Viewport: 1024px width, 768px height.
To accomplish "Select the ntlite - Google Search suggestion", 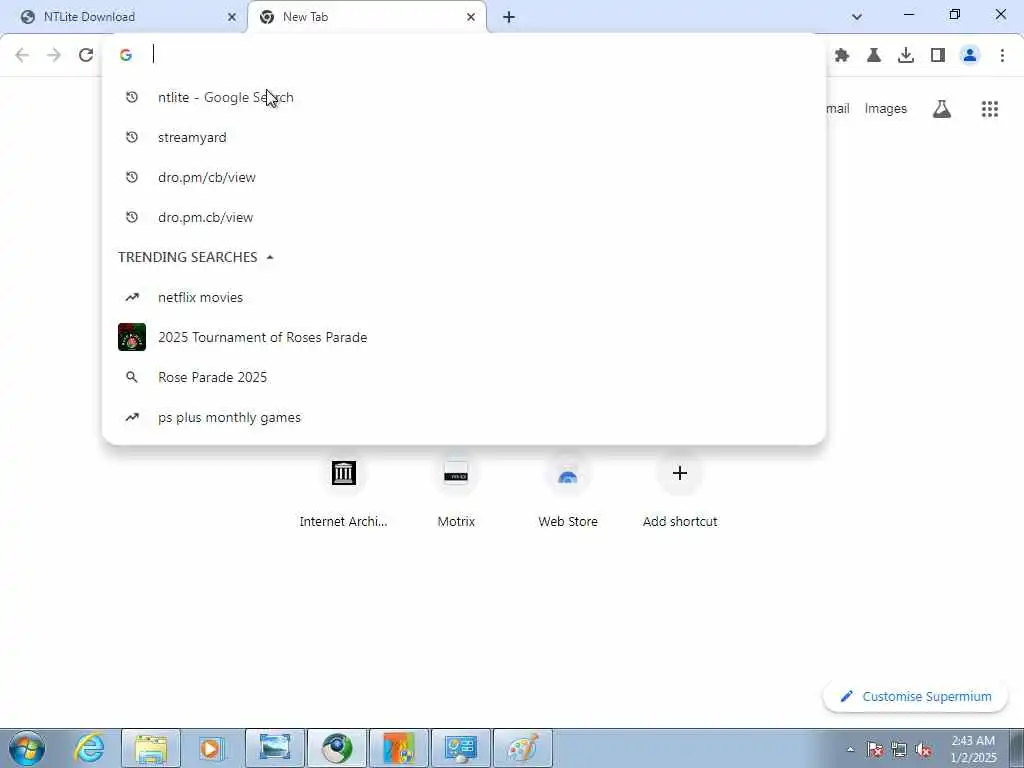I will click(x=464, y=97).
